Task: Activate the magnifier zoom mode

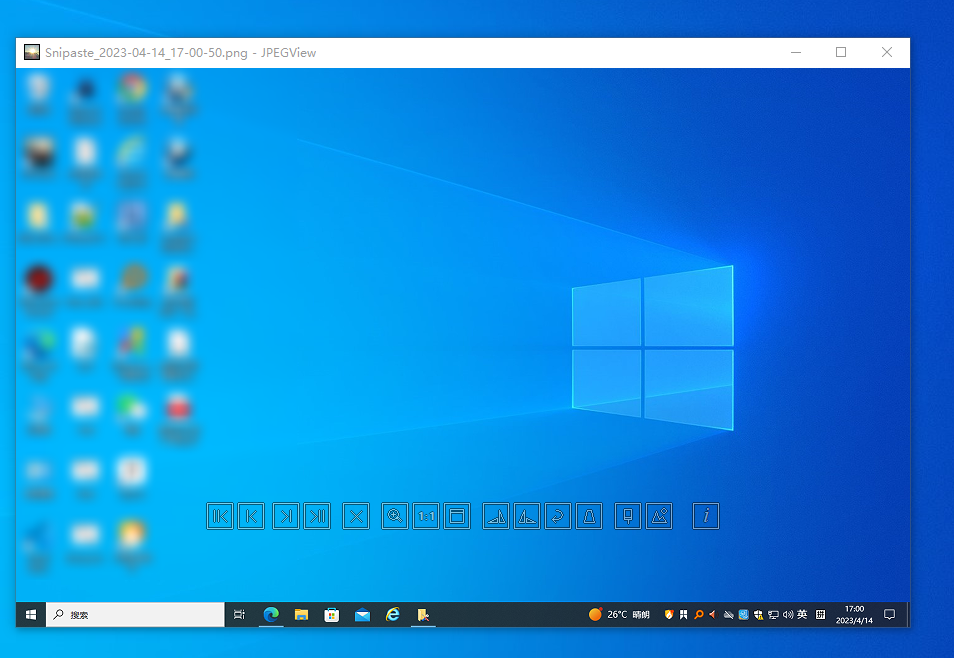Action: [395, 516]
